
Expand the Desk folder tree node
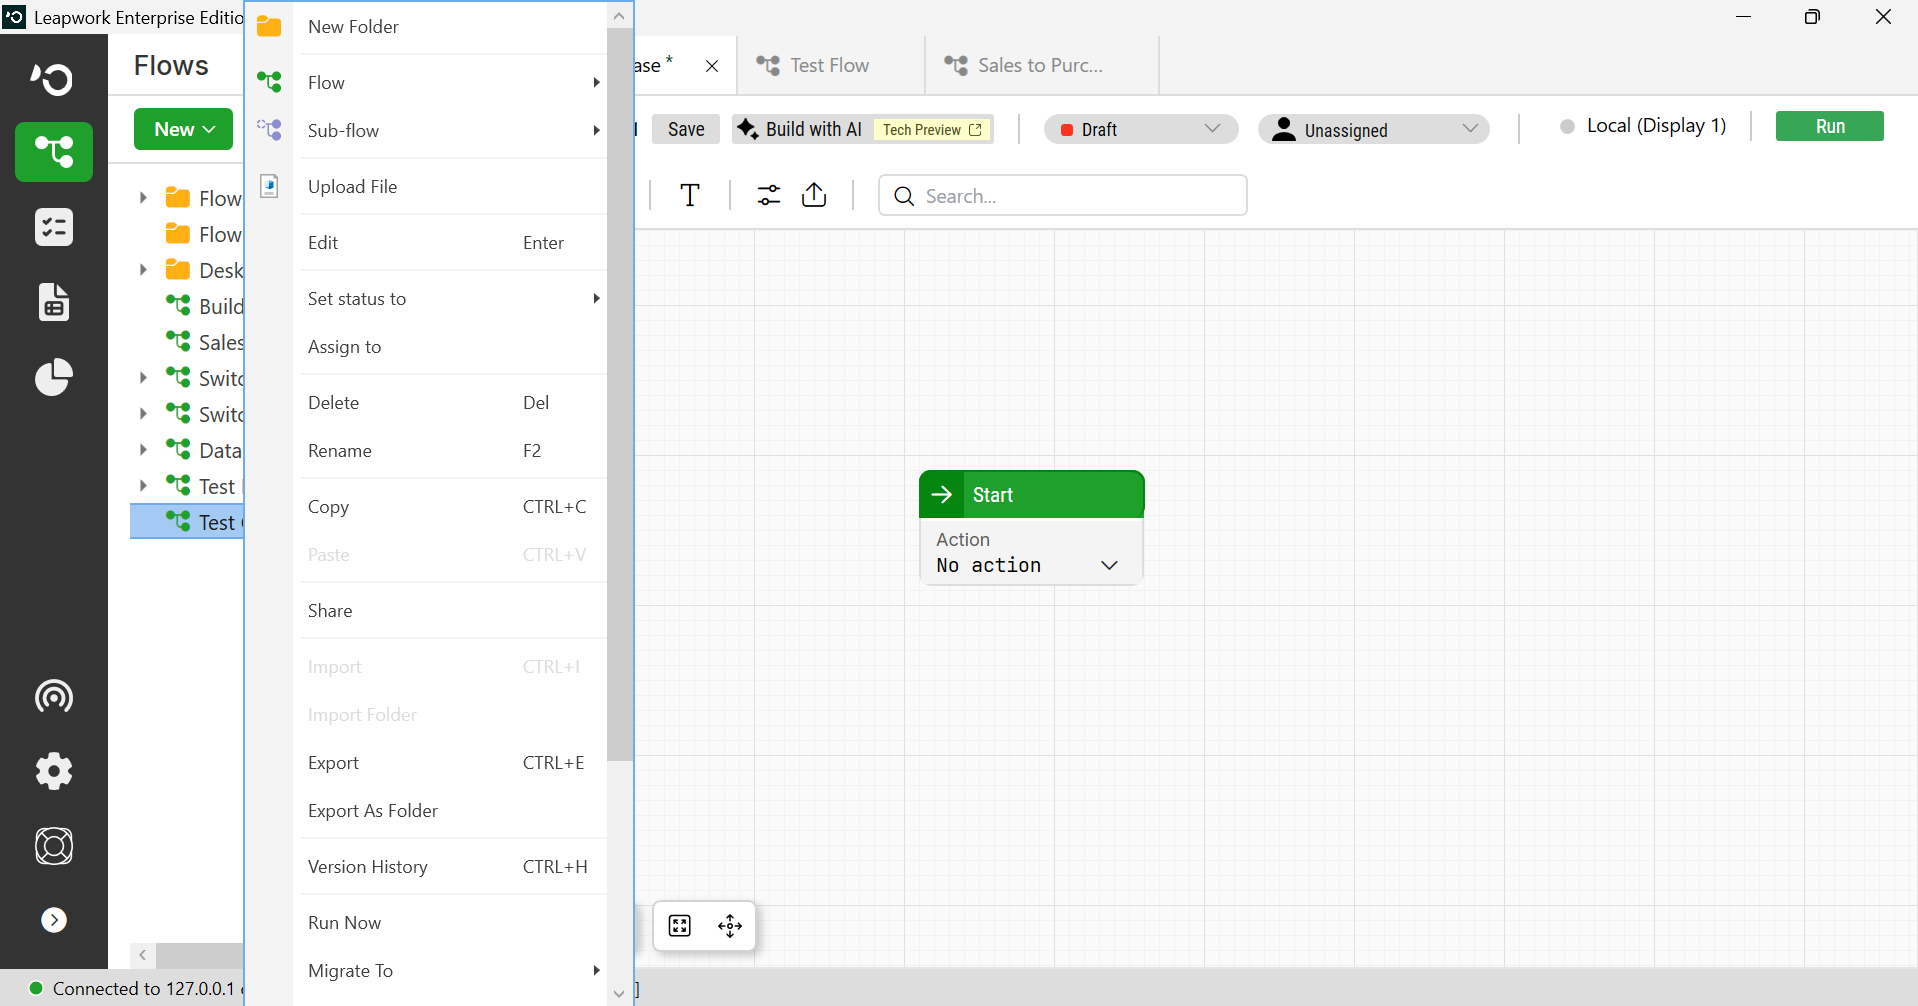coord(143,270)
